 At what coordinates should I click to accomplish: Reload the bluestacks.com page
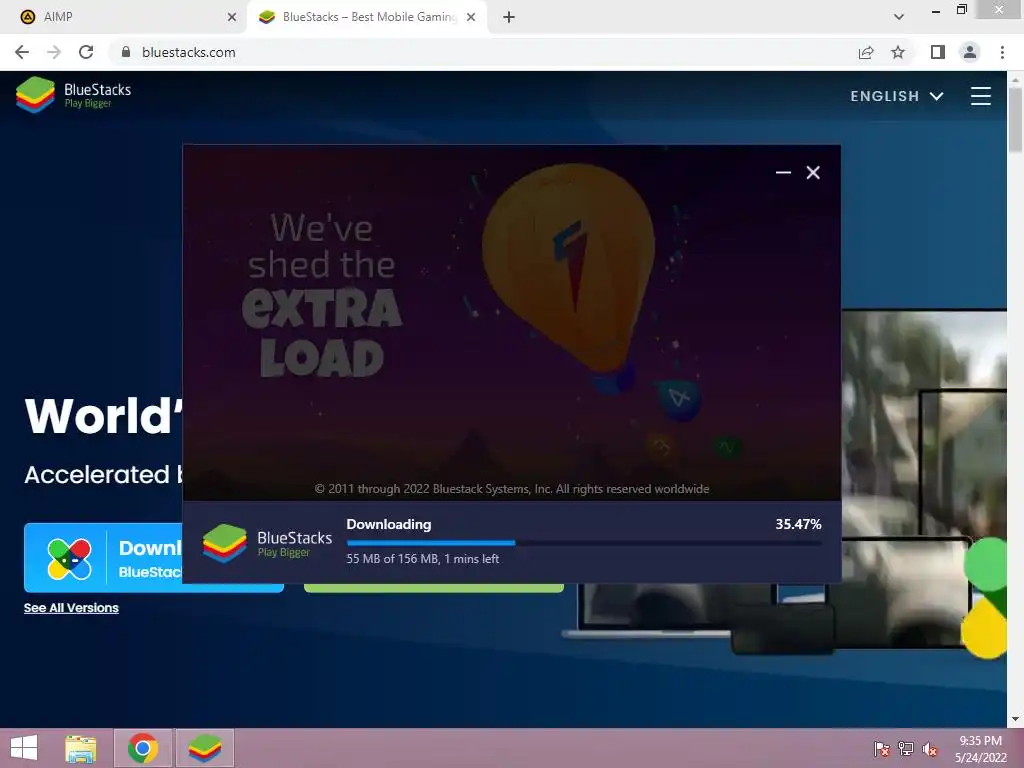coord(86,52)
